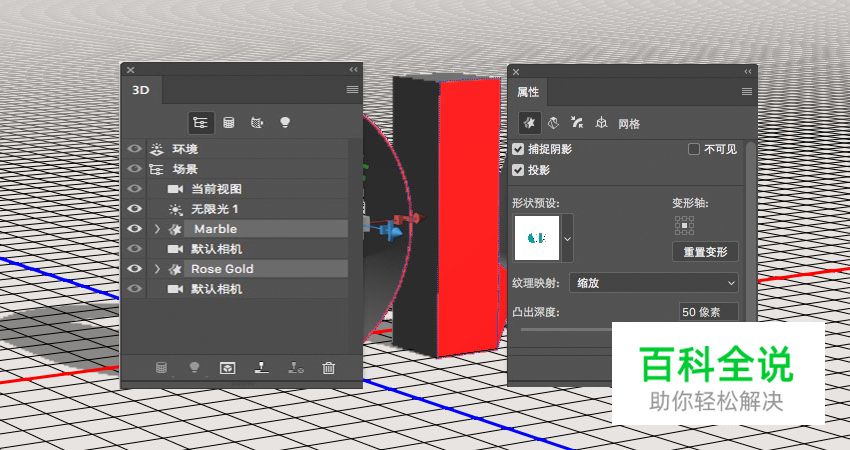Close the 3D panel
The width and height of the screenshot is (850, 450).
(131, 69)
